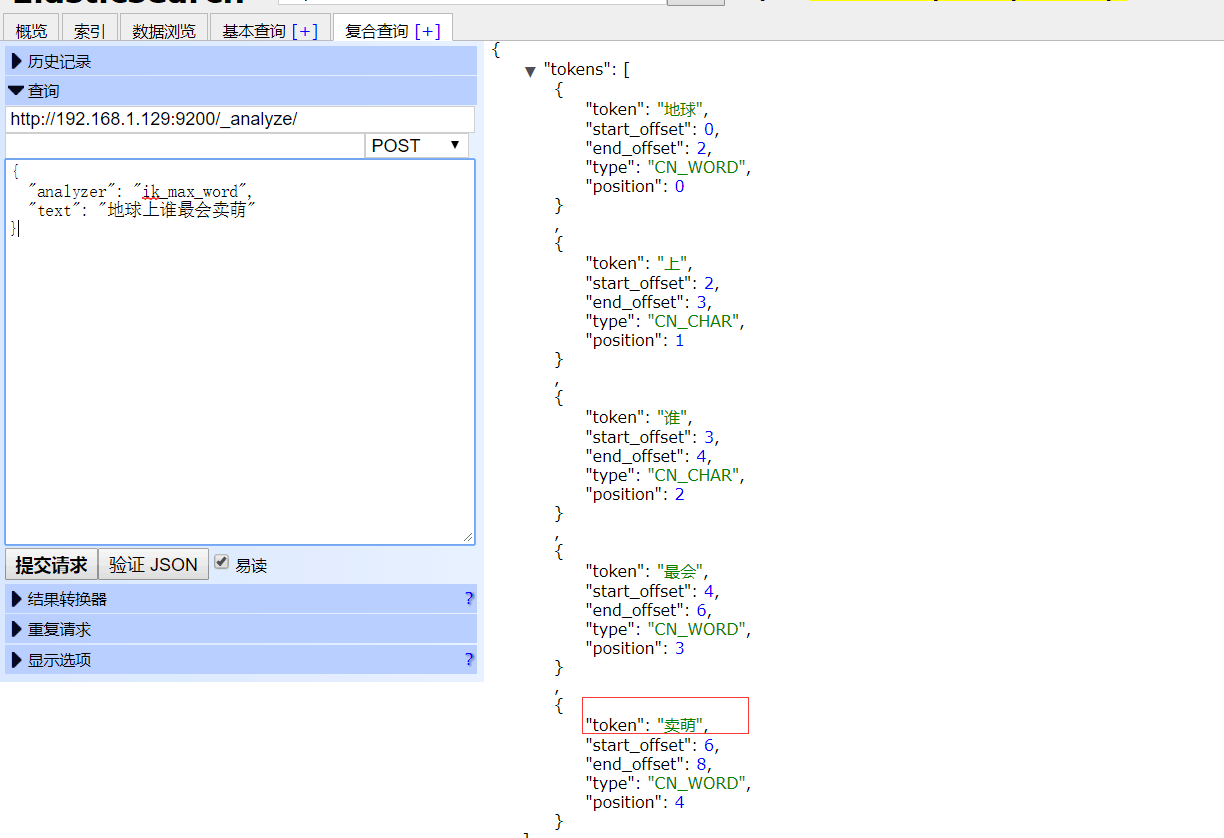Click the 提交请求 button
1224x838 pixels.
[x=51, y=565]
